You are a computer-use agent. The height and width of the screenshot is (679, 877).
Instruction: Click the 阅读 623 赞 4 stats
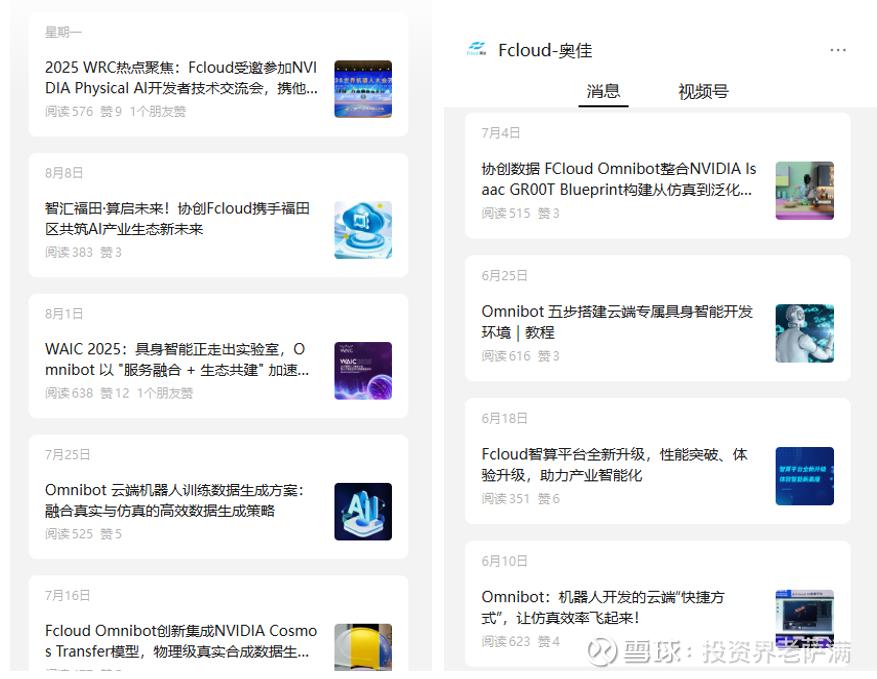[x=520, y=641]
